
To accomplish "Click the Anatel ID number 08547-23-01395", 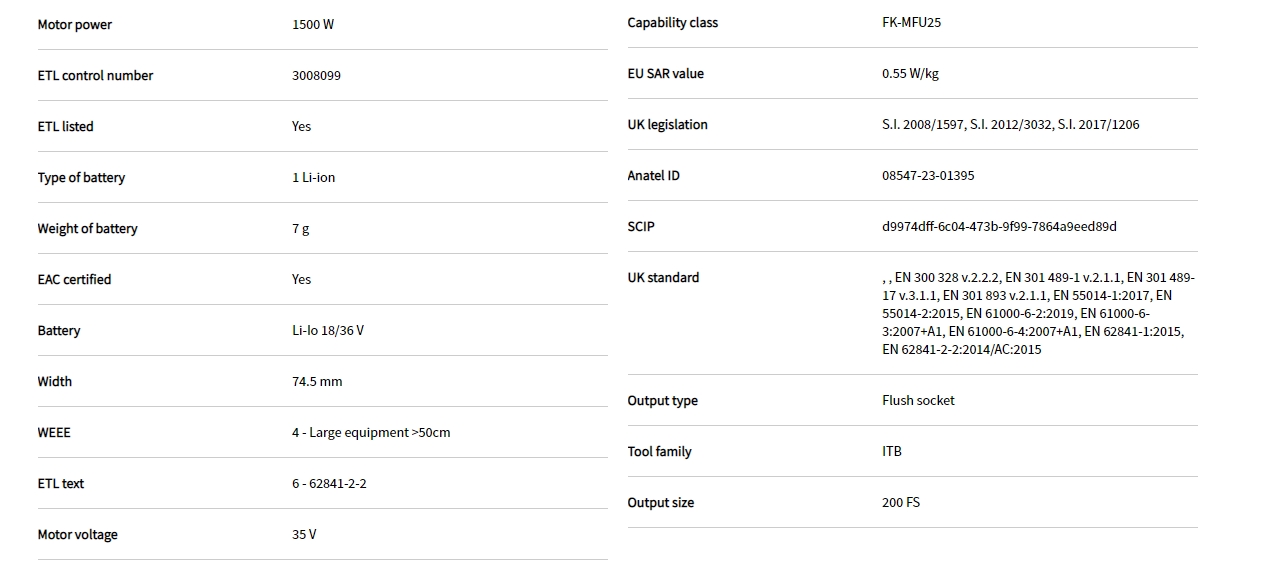I will click(928, 175).
